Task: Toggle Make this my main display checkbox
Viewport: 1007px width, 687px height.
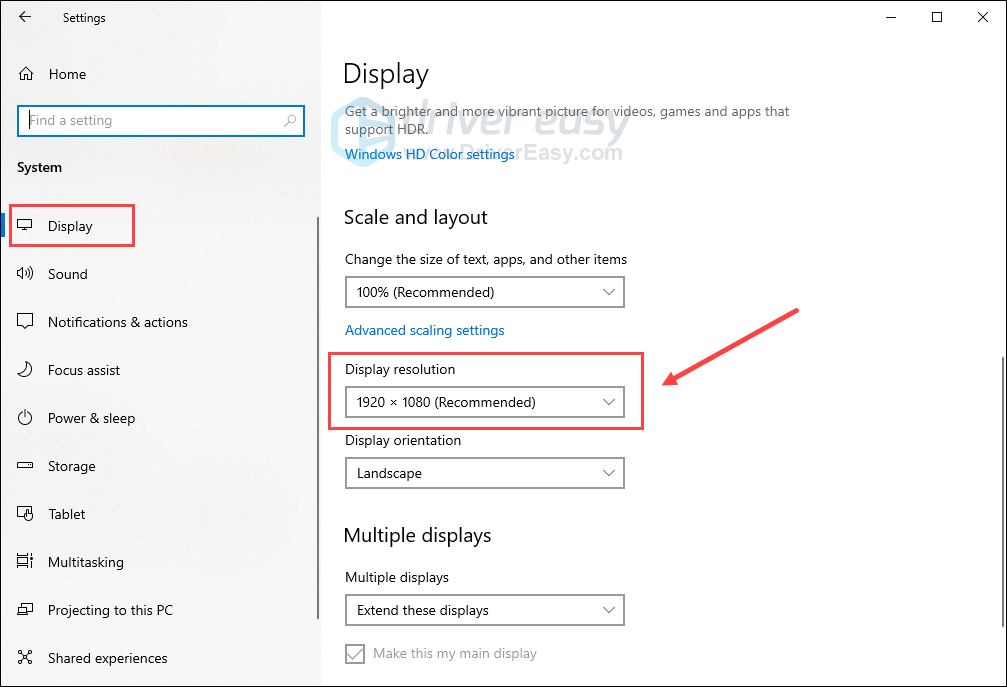Action: pyautogui.click(x=355, y=654)
